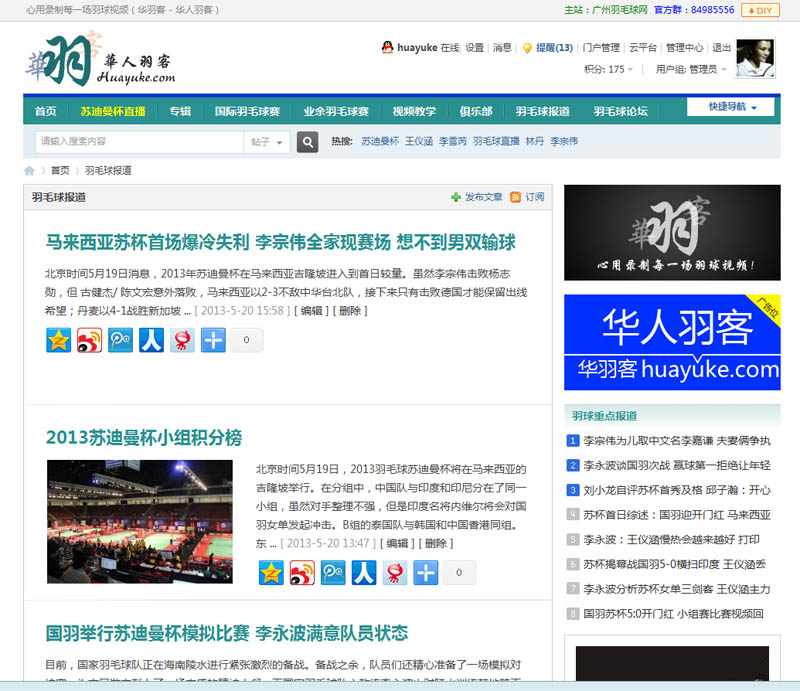This screenshot has width=800, height=691.
Task: Open article 2013苏迪曼杯小组积分榜 headline
Action: [144, 437]
